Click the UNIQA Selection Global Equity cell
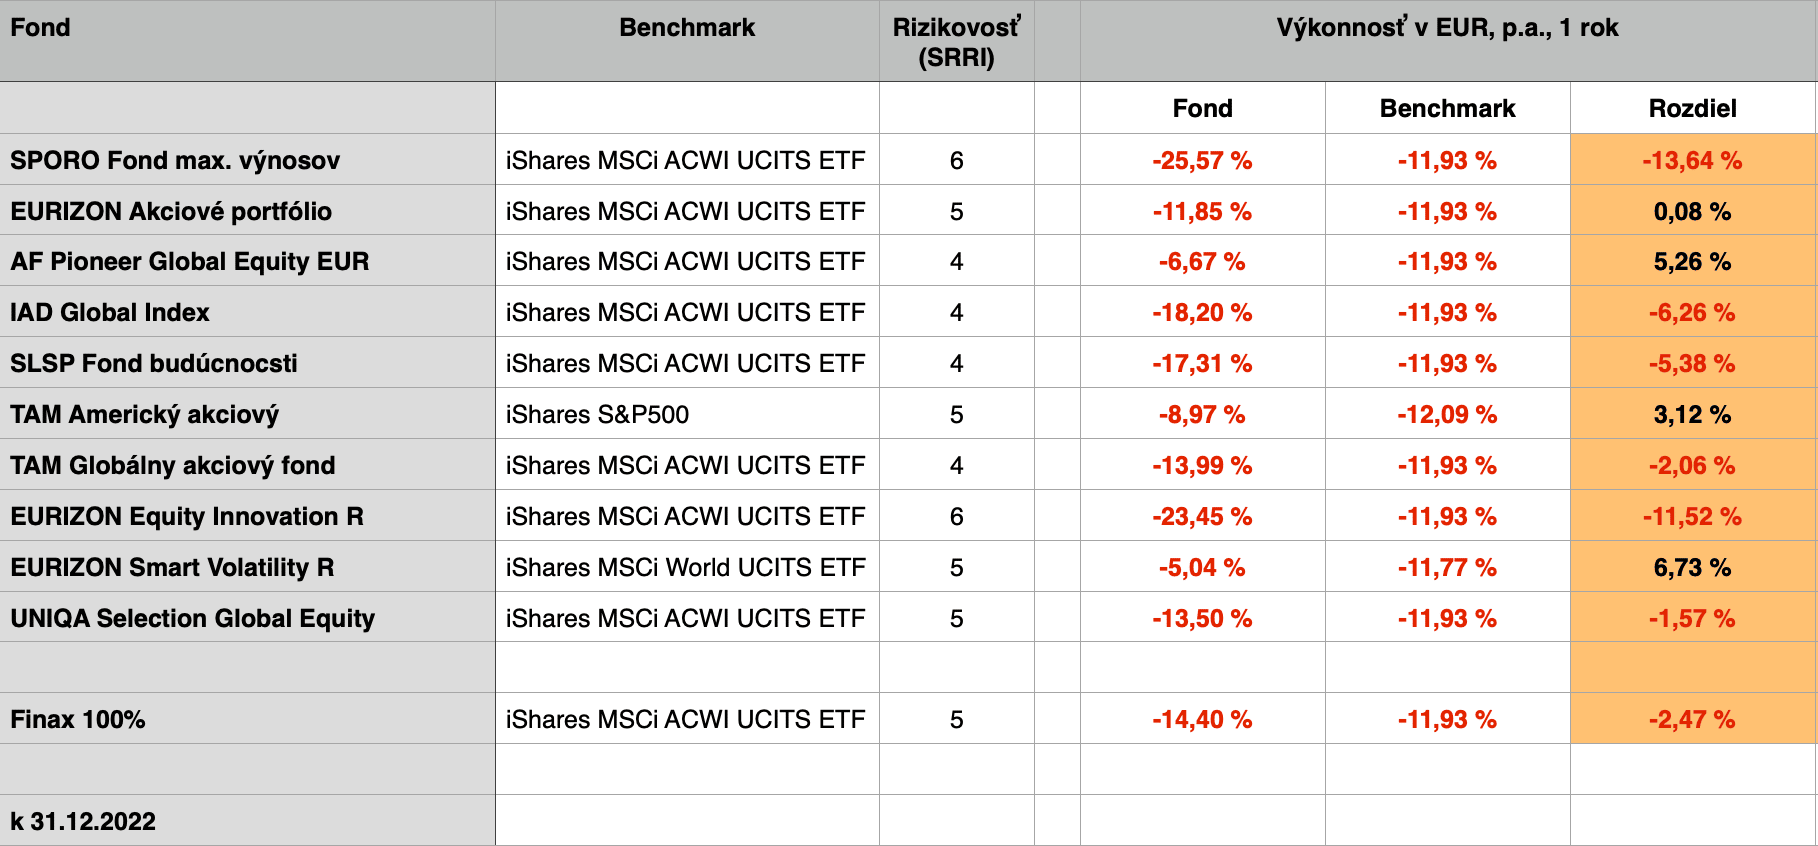 coord(192,619)
